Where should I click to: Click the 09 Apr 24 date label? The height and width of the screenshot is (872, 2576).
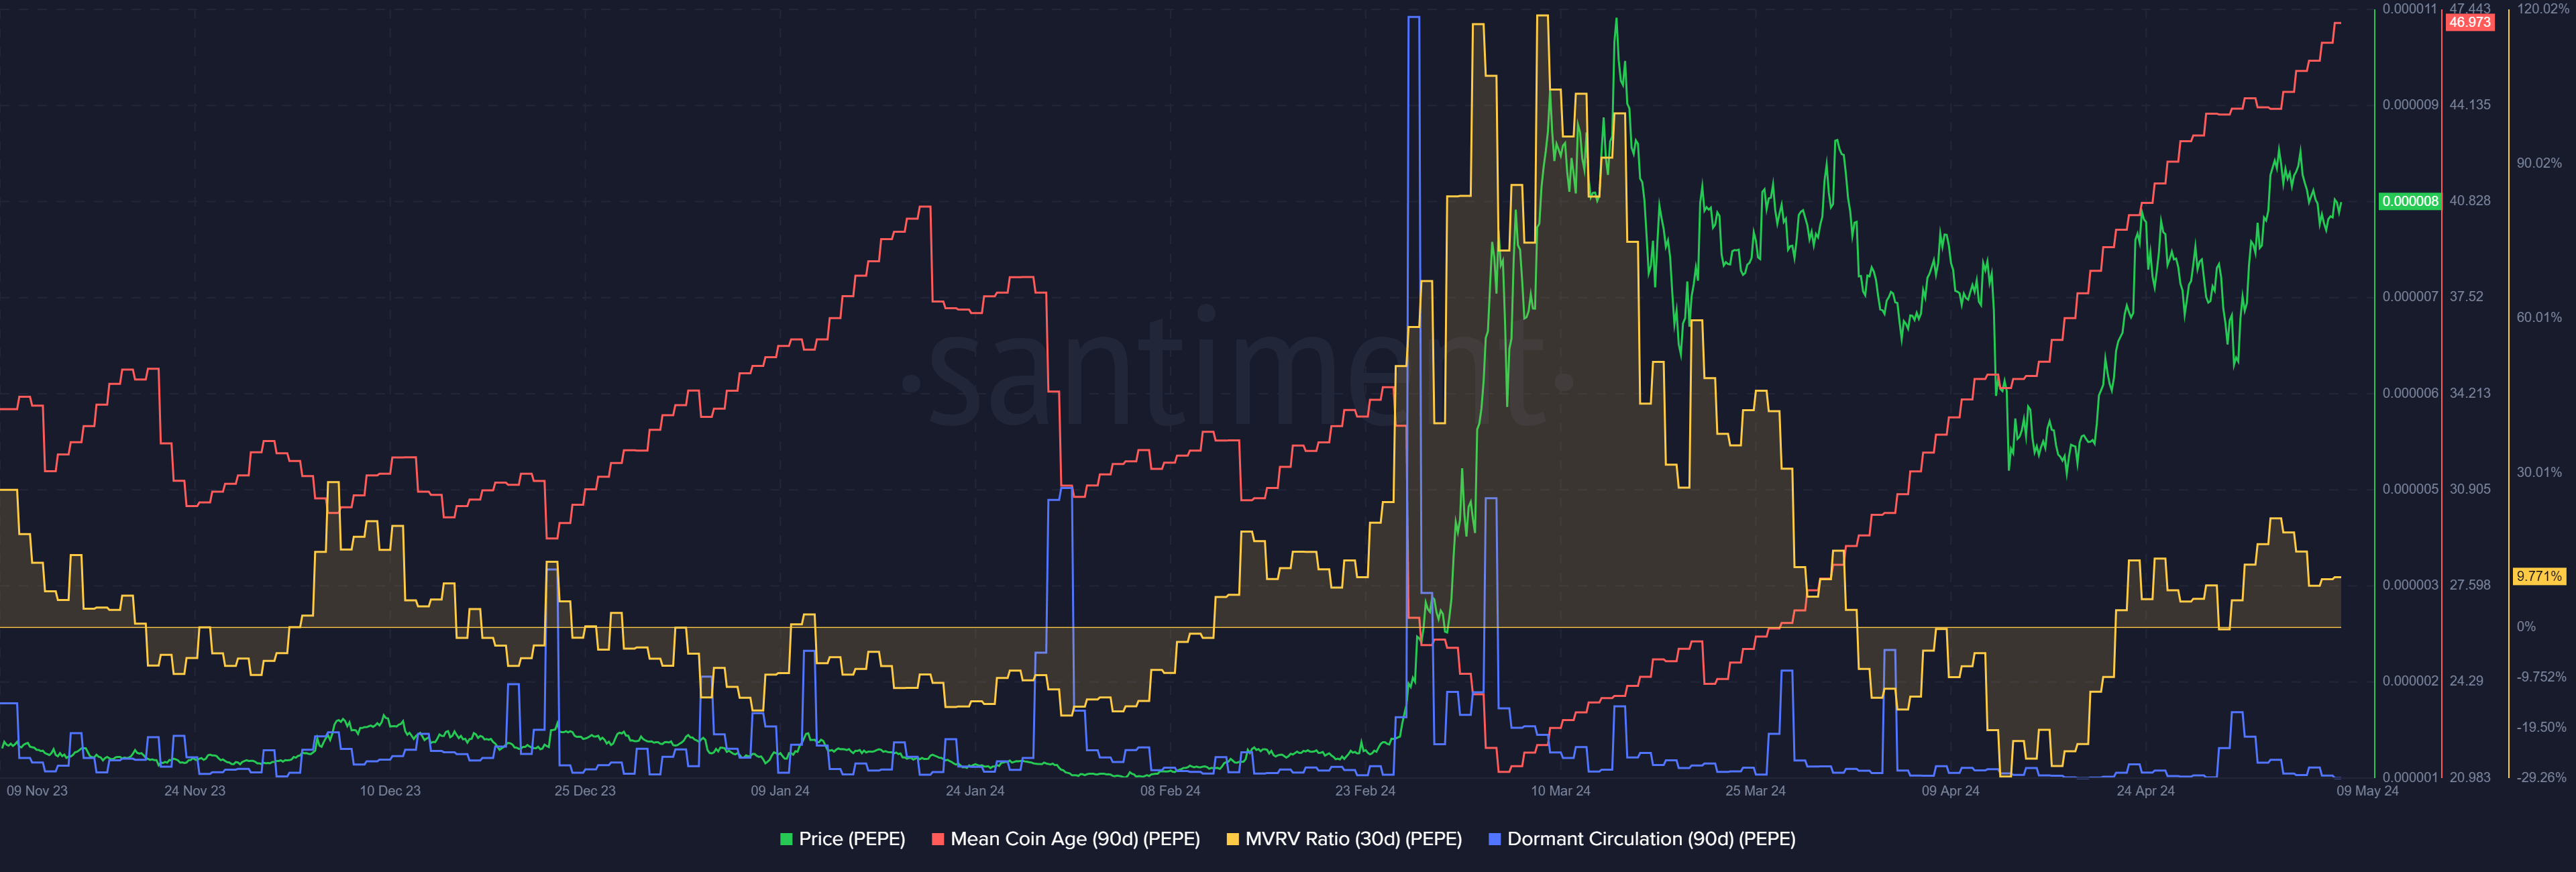(1950, 791)
